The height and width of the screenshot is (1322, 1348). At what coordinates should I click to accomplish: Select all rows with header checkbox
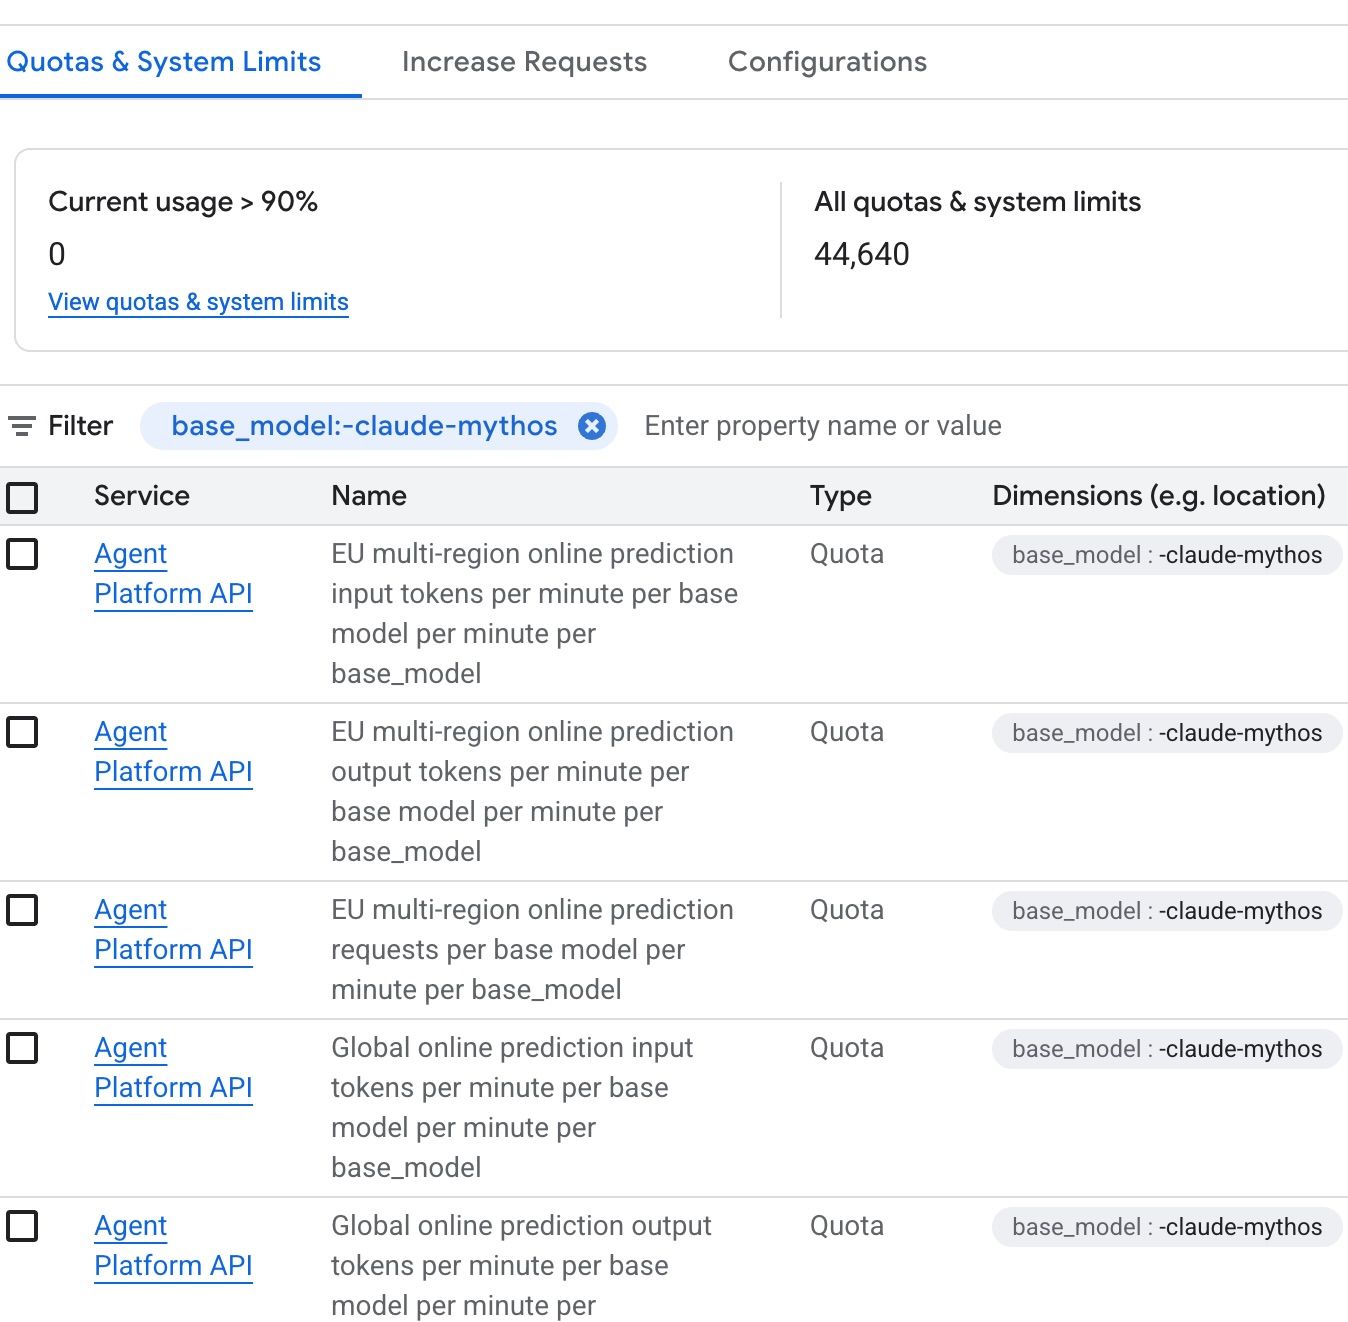pyautogui.click(x=22, y=497)
